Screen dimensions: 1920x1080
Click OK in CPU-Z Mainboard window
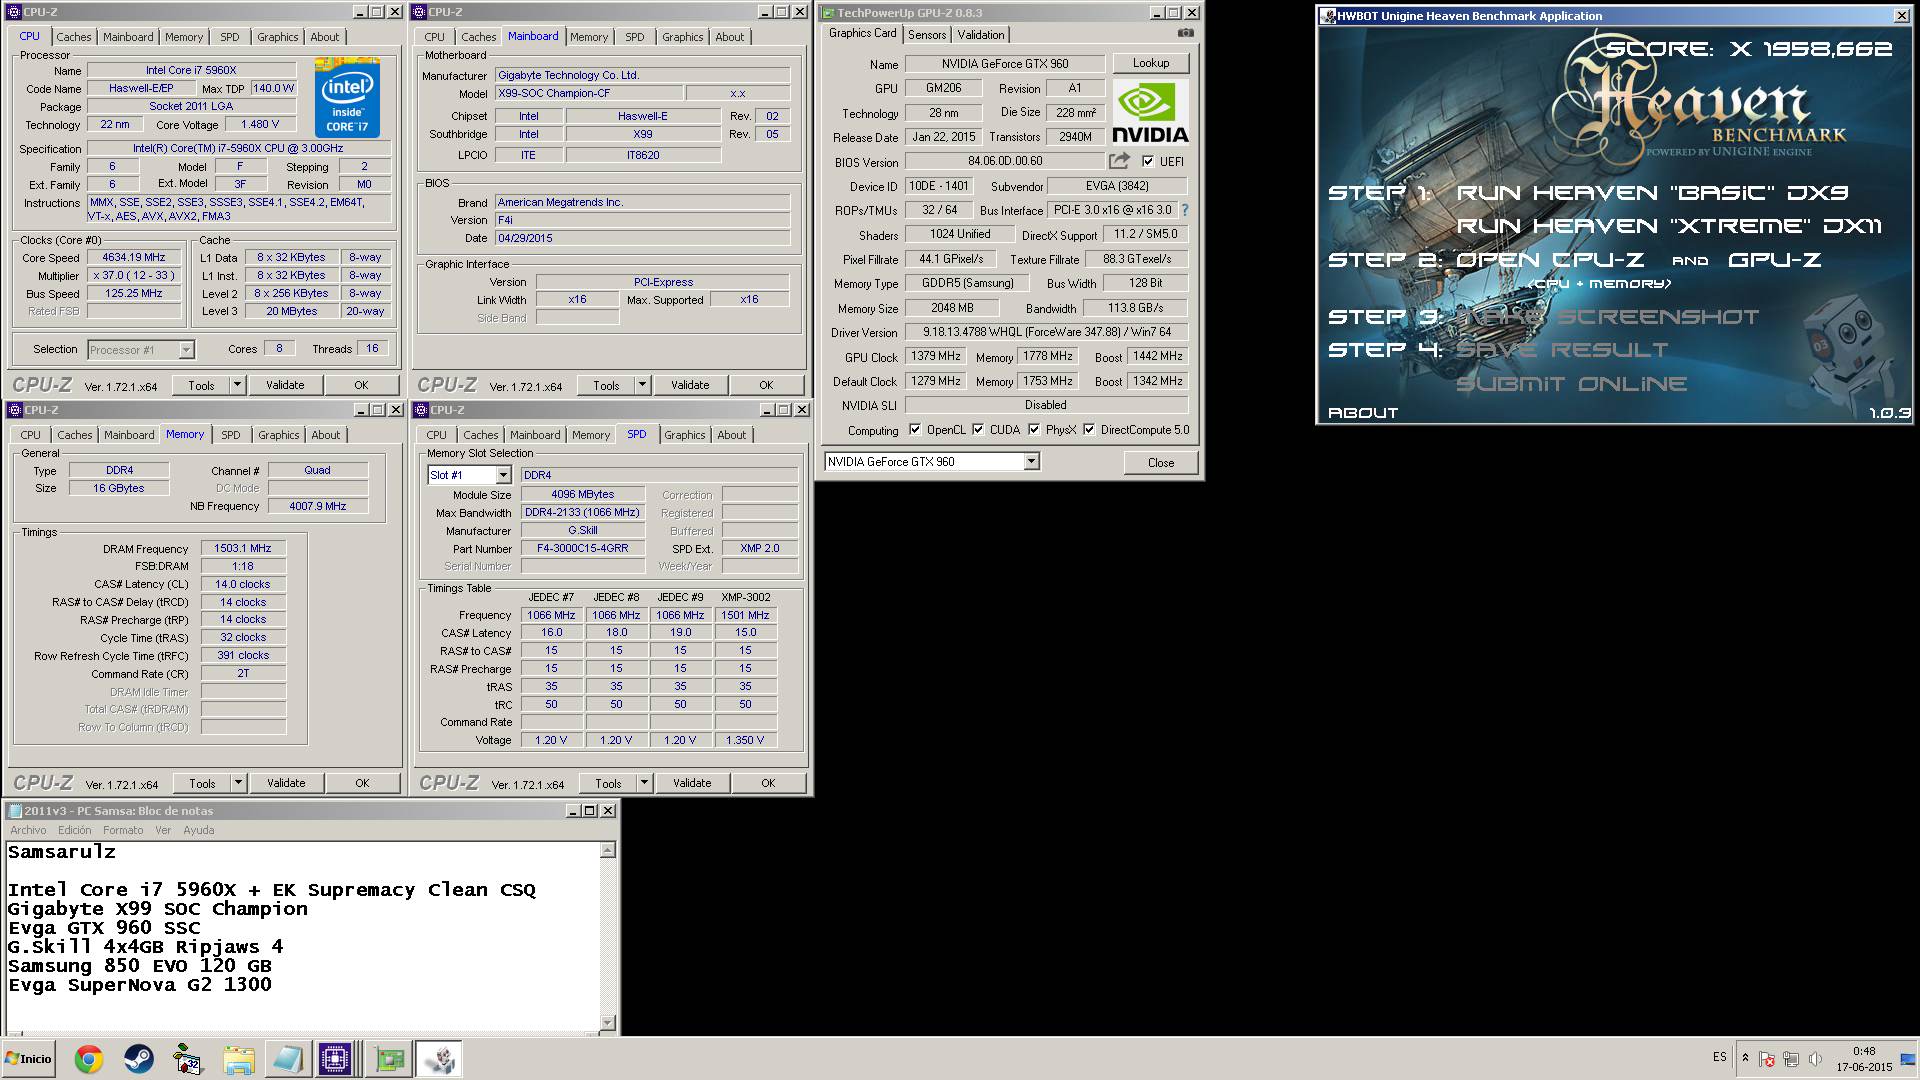[766, 385]
